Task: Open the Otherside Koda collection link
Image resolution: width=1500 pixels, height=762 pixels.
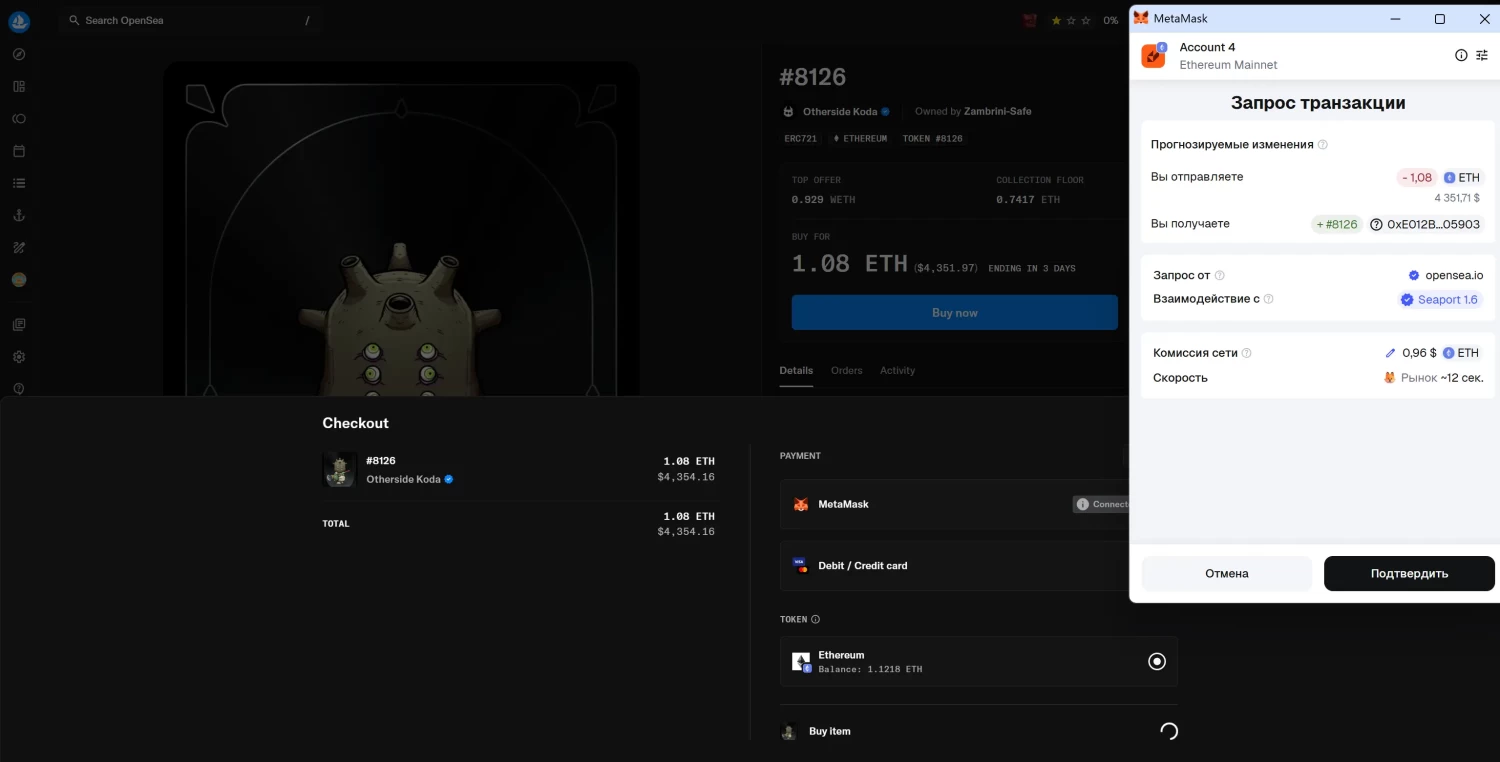Action: pos(839,112)
